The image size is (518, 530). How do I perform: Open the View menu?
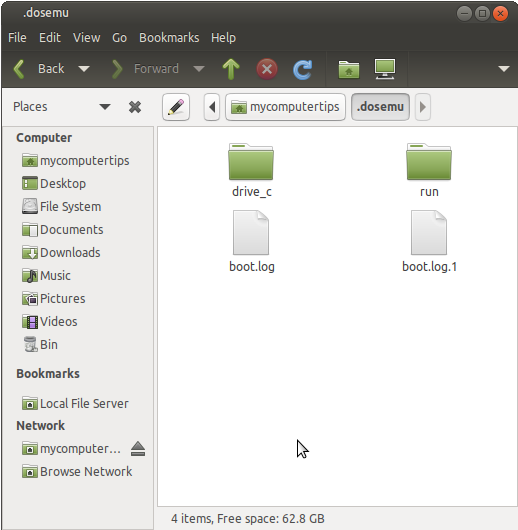click(x=87, y=38)
